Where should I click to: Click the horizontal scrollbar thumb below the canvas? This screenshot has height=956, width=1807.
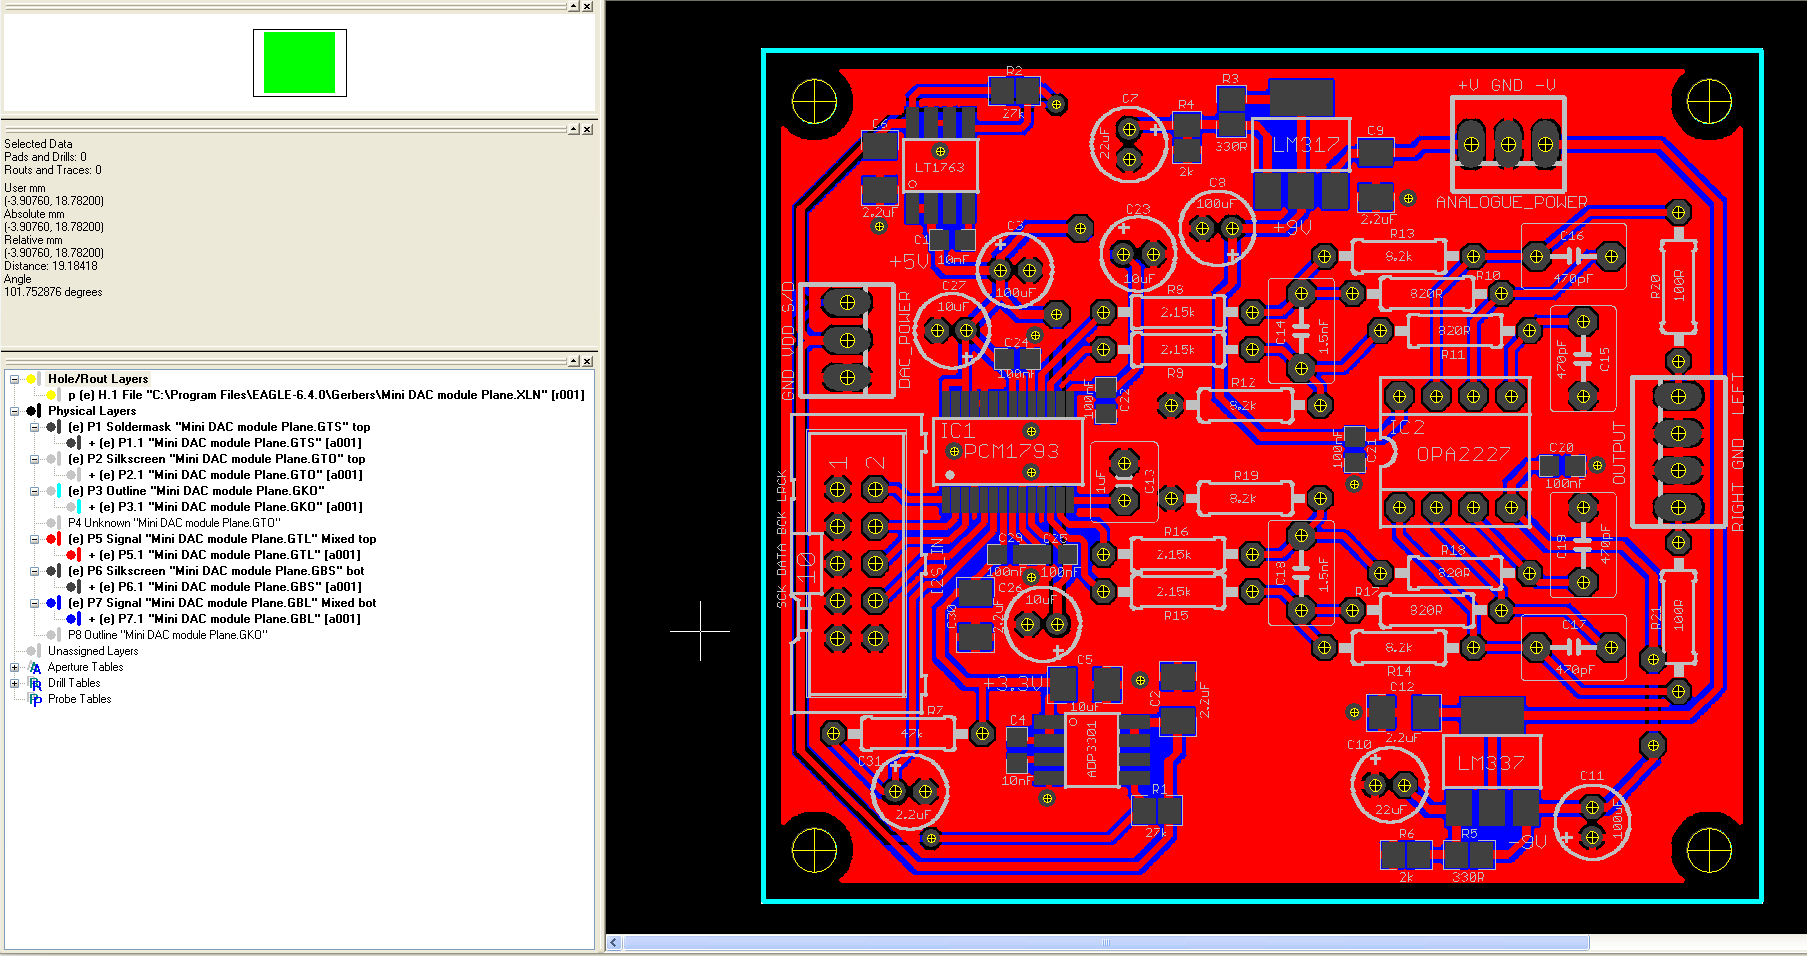1106,942
